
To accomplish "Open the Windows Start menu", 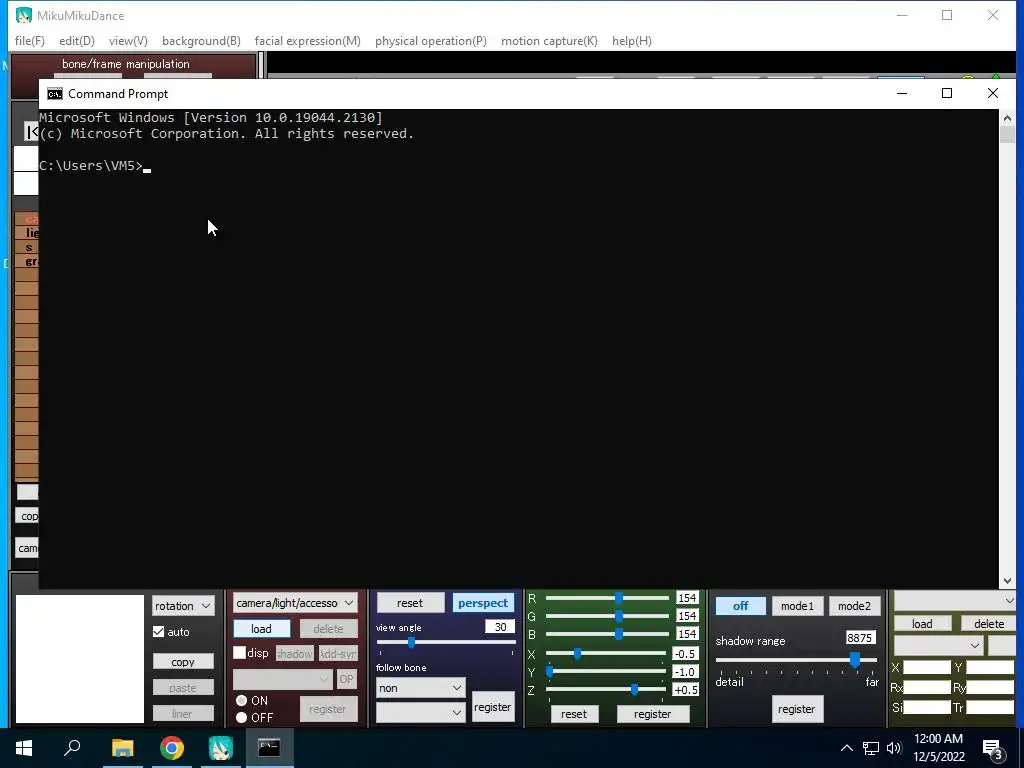I will point(24,748).
